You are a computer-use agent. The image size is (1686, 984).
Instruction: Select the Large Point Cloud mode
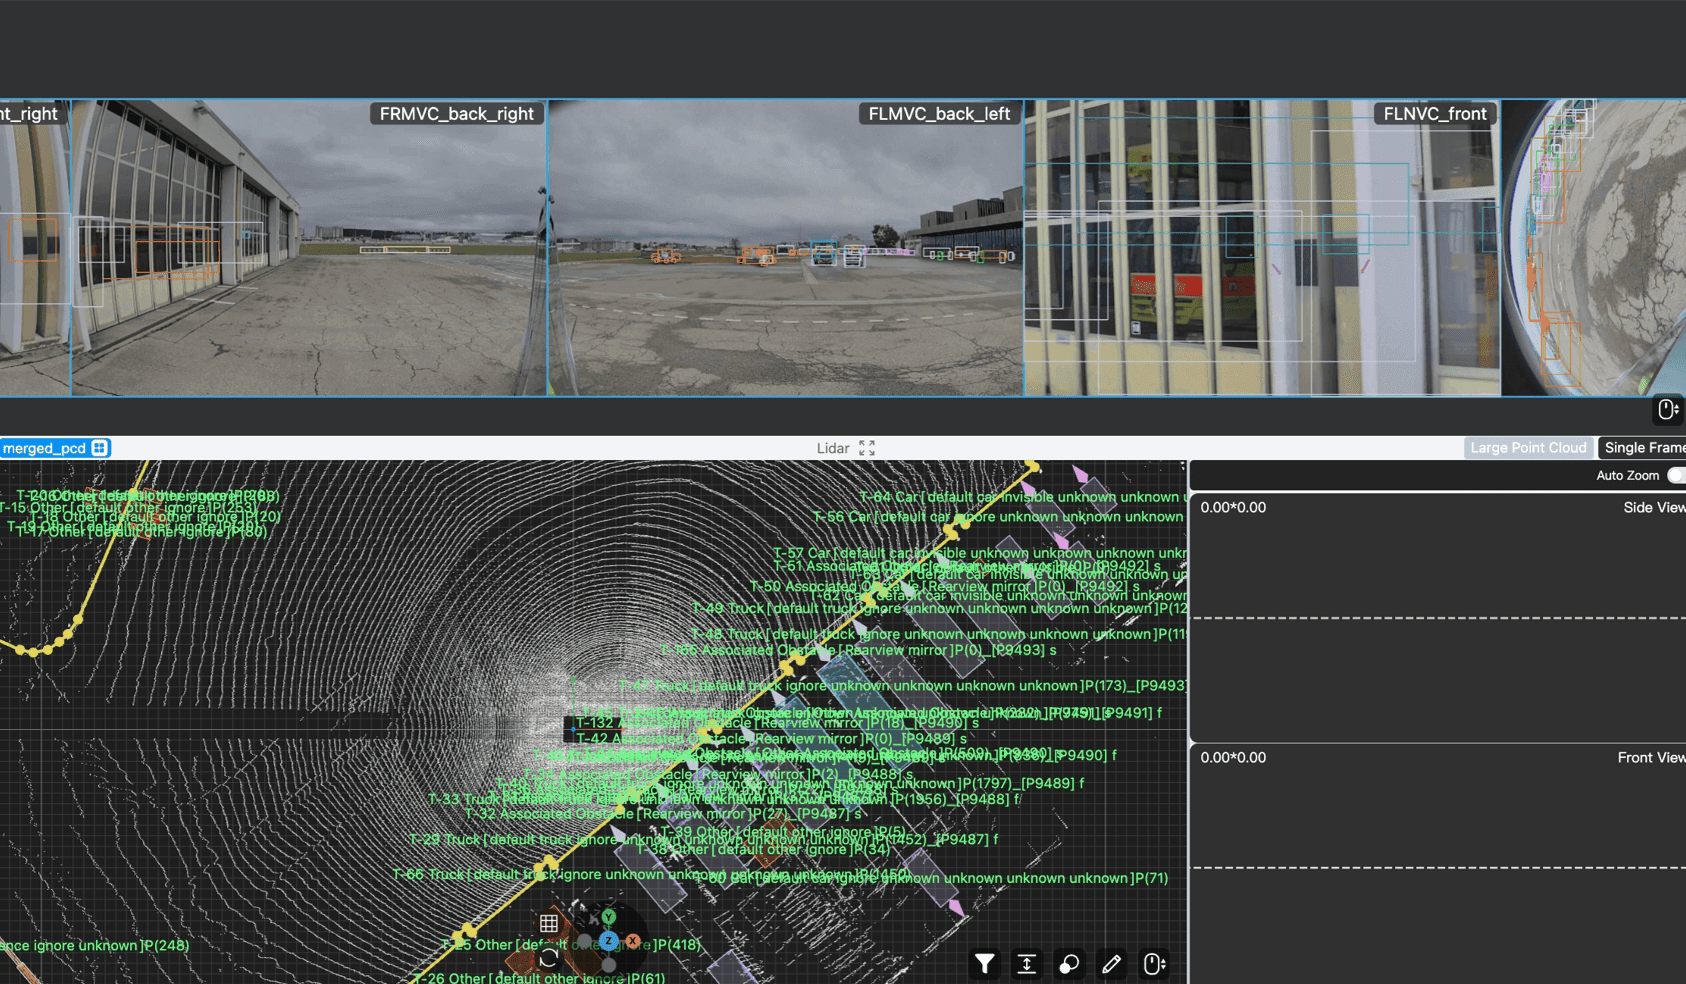click(x=1528, y=448)
